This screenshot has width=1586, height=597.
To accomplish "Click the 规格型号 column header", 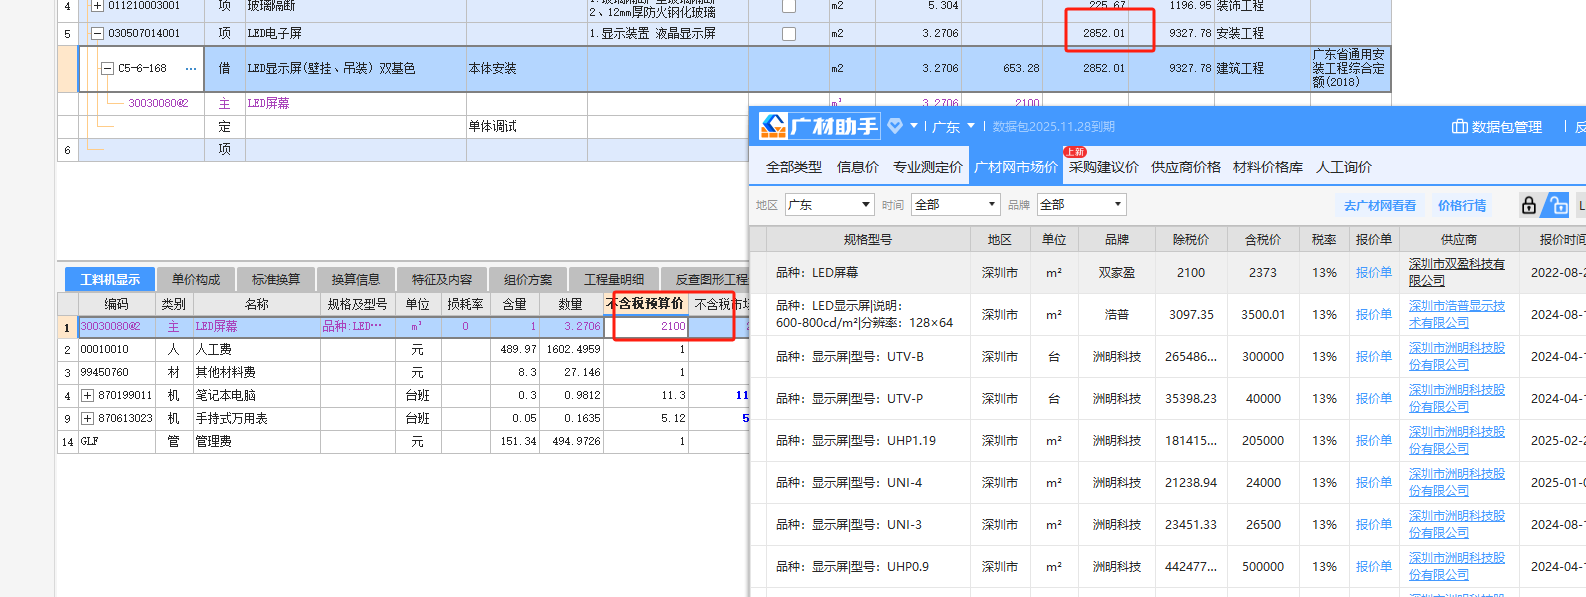I will (x=868, y=239).
